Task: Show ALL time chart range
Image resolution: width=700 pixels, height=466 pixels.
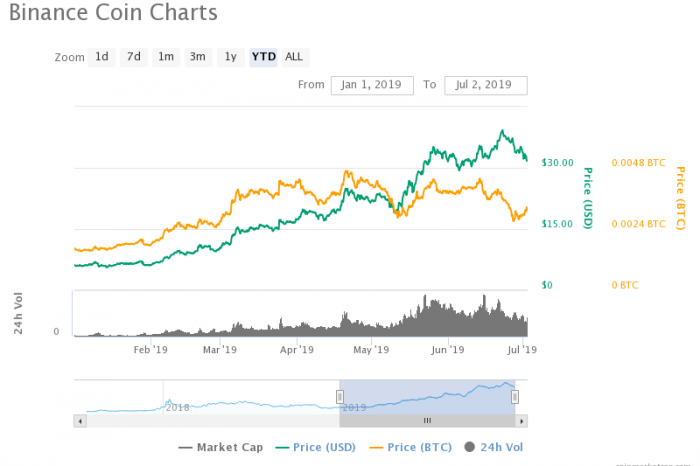Action: 295,57
